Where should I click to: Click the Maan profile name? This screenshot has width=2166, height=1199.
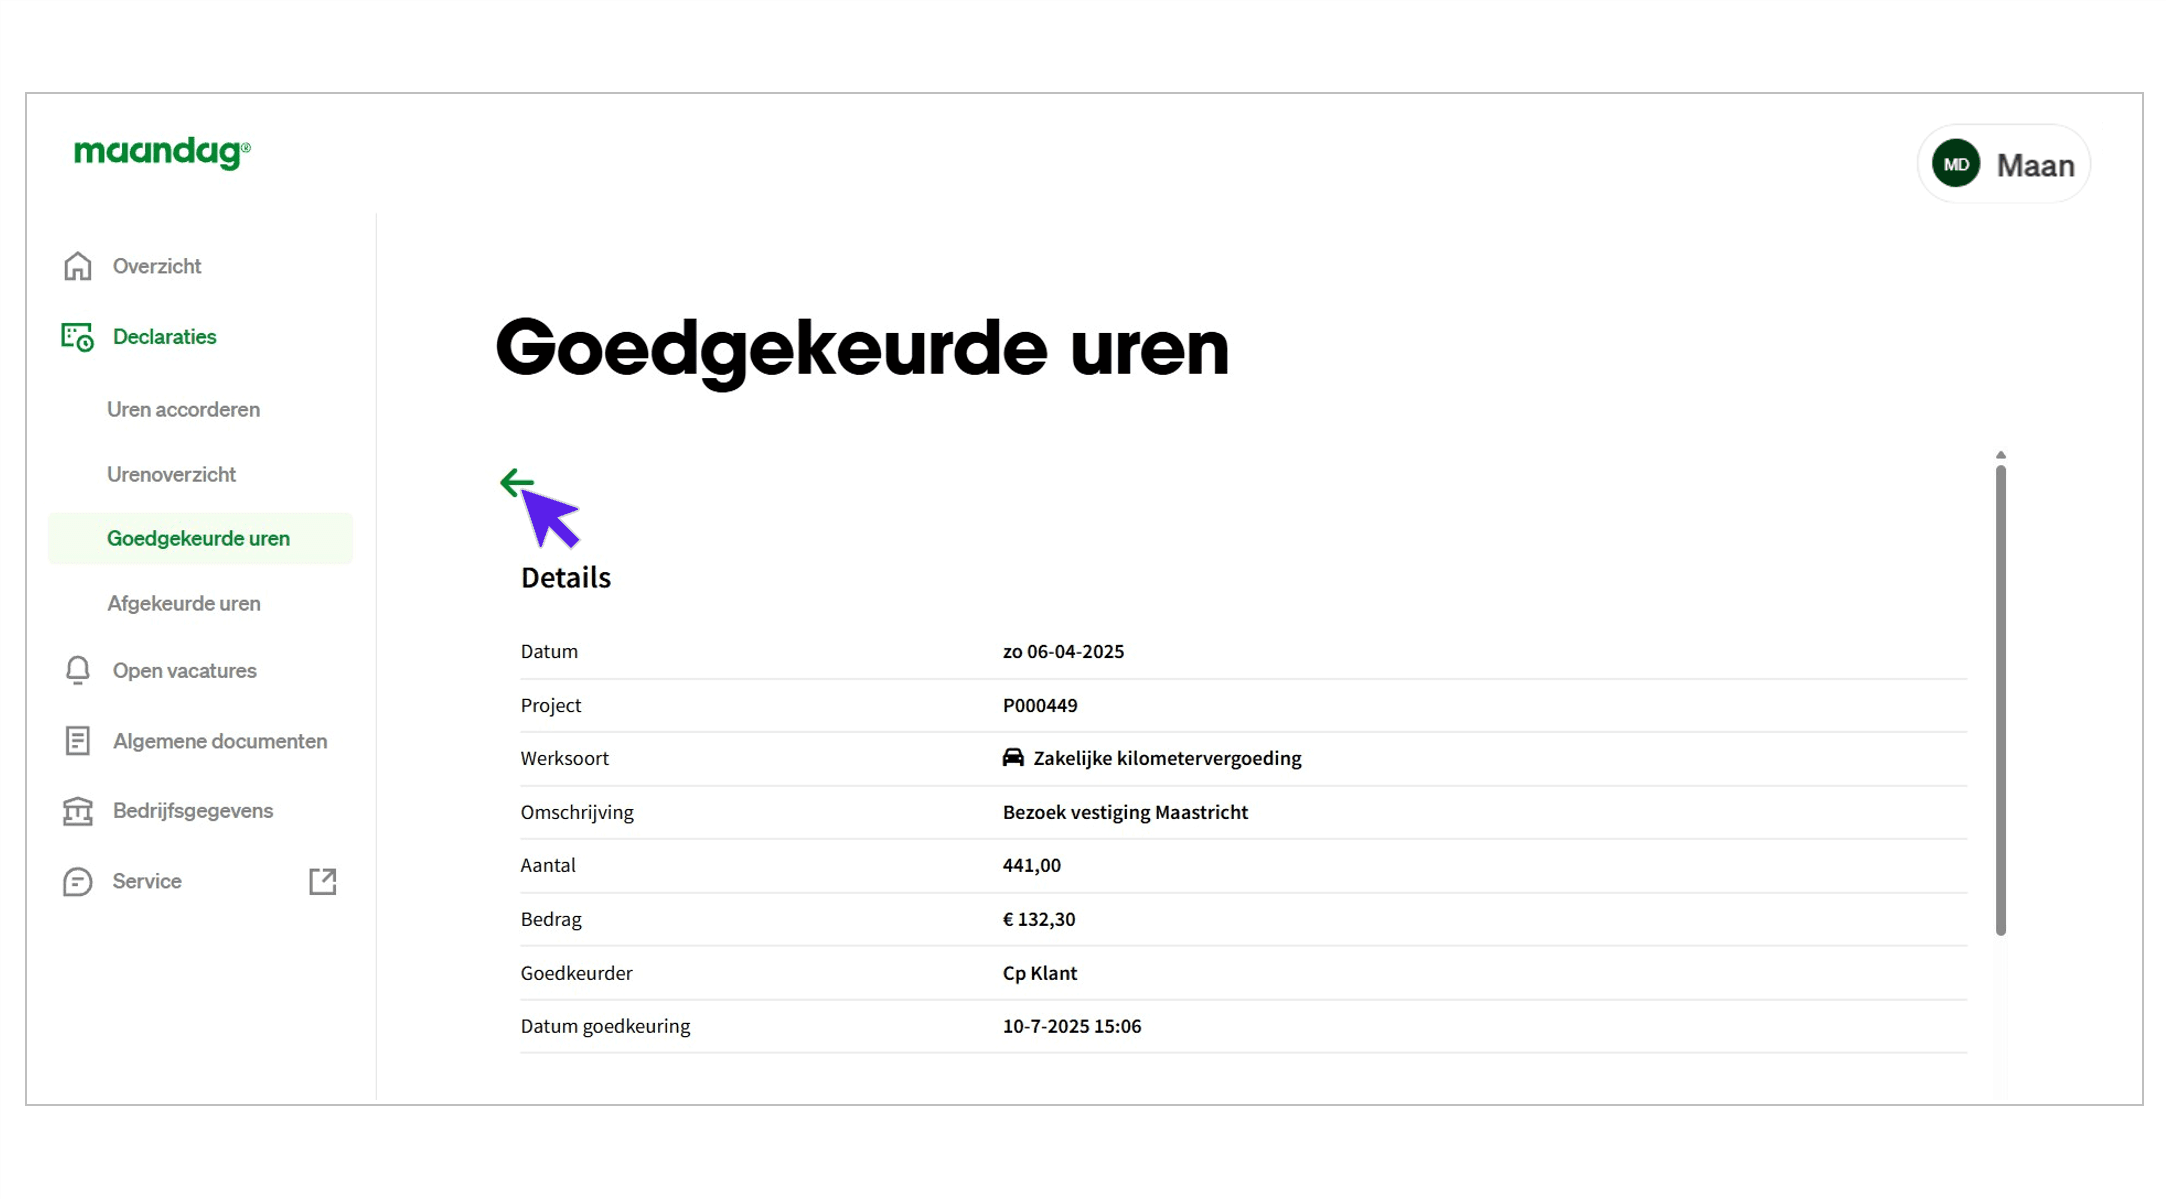click(2036, 165)
